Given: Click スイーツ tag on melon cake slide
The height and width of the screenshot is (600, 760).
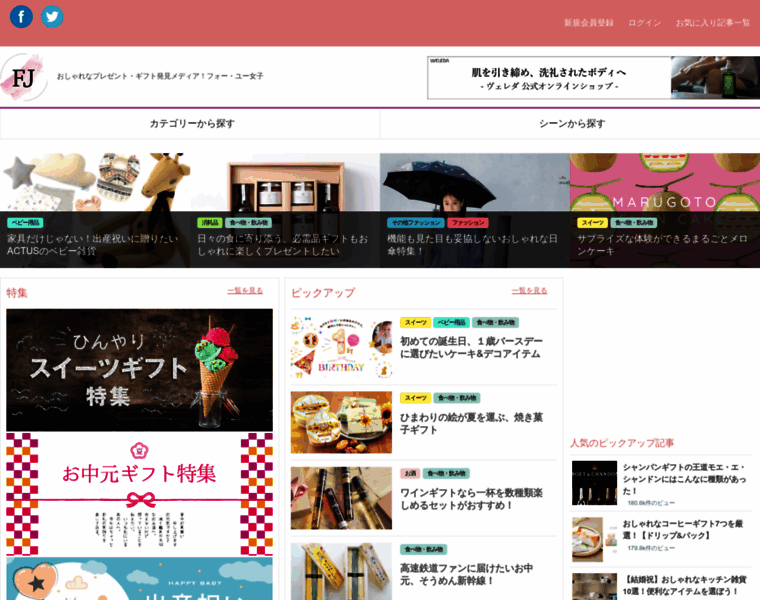Looking at the screenshot, I should [592, 222].
